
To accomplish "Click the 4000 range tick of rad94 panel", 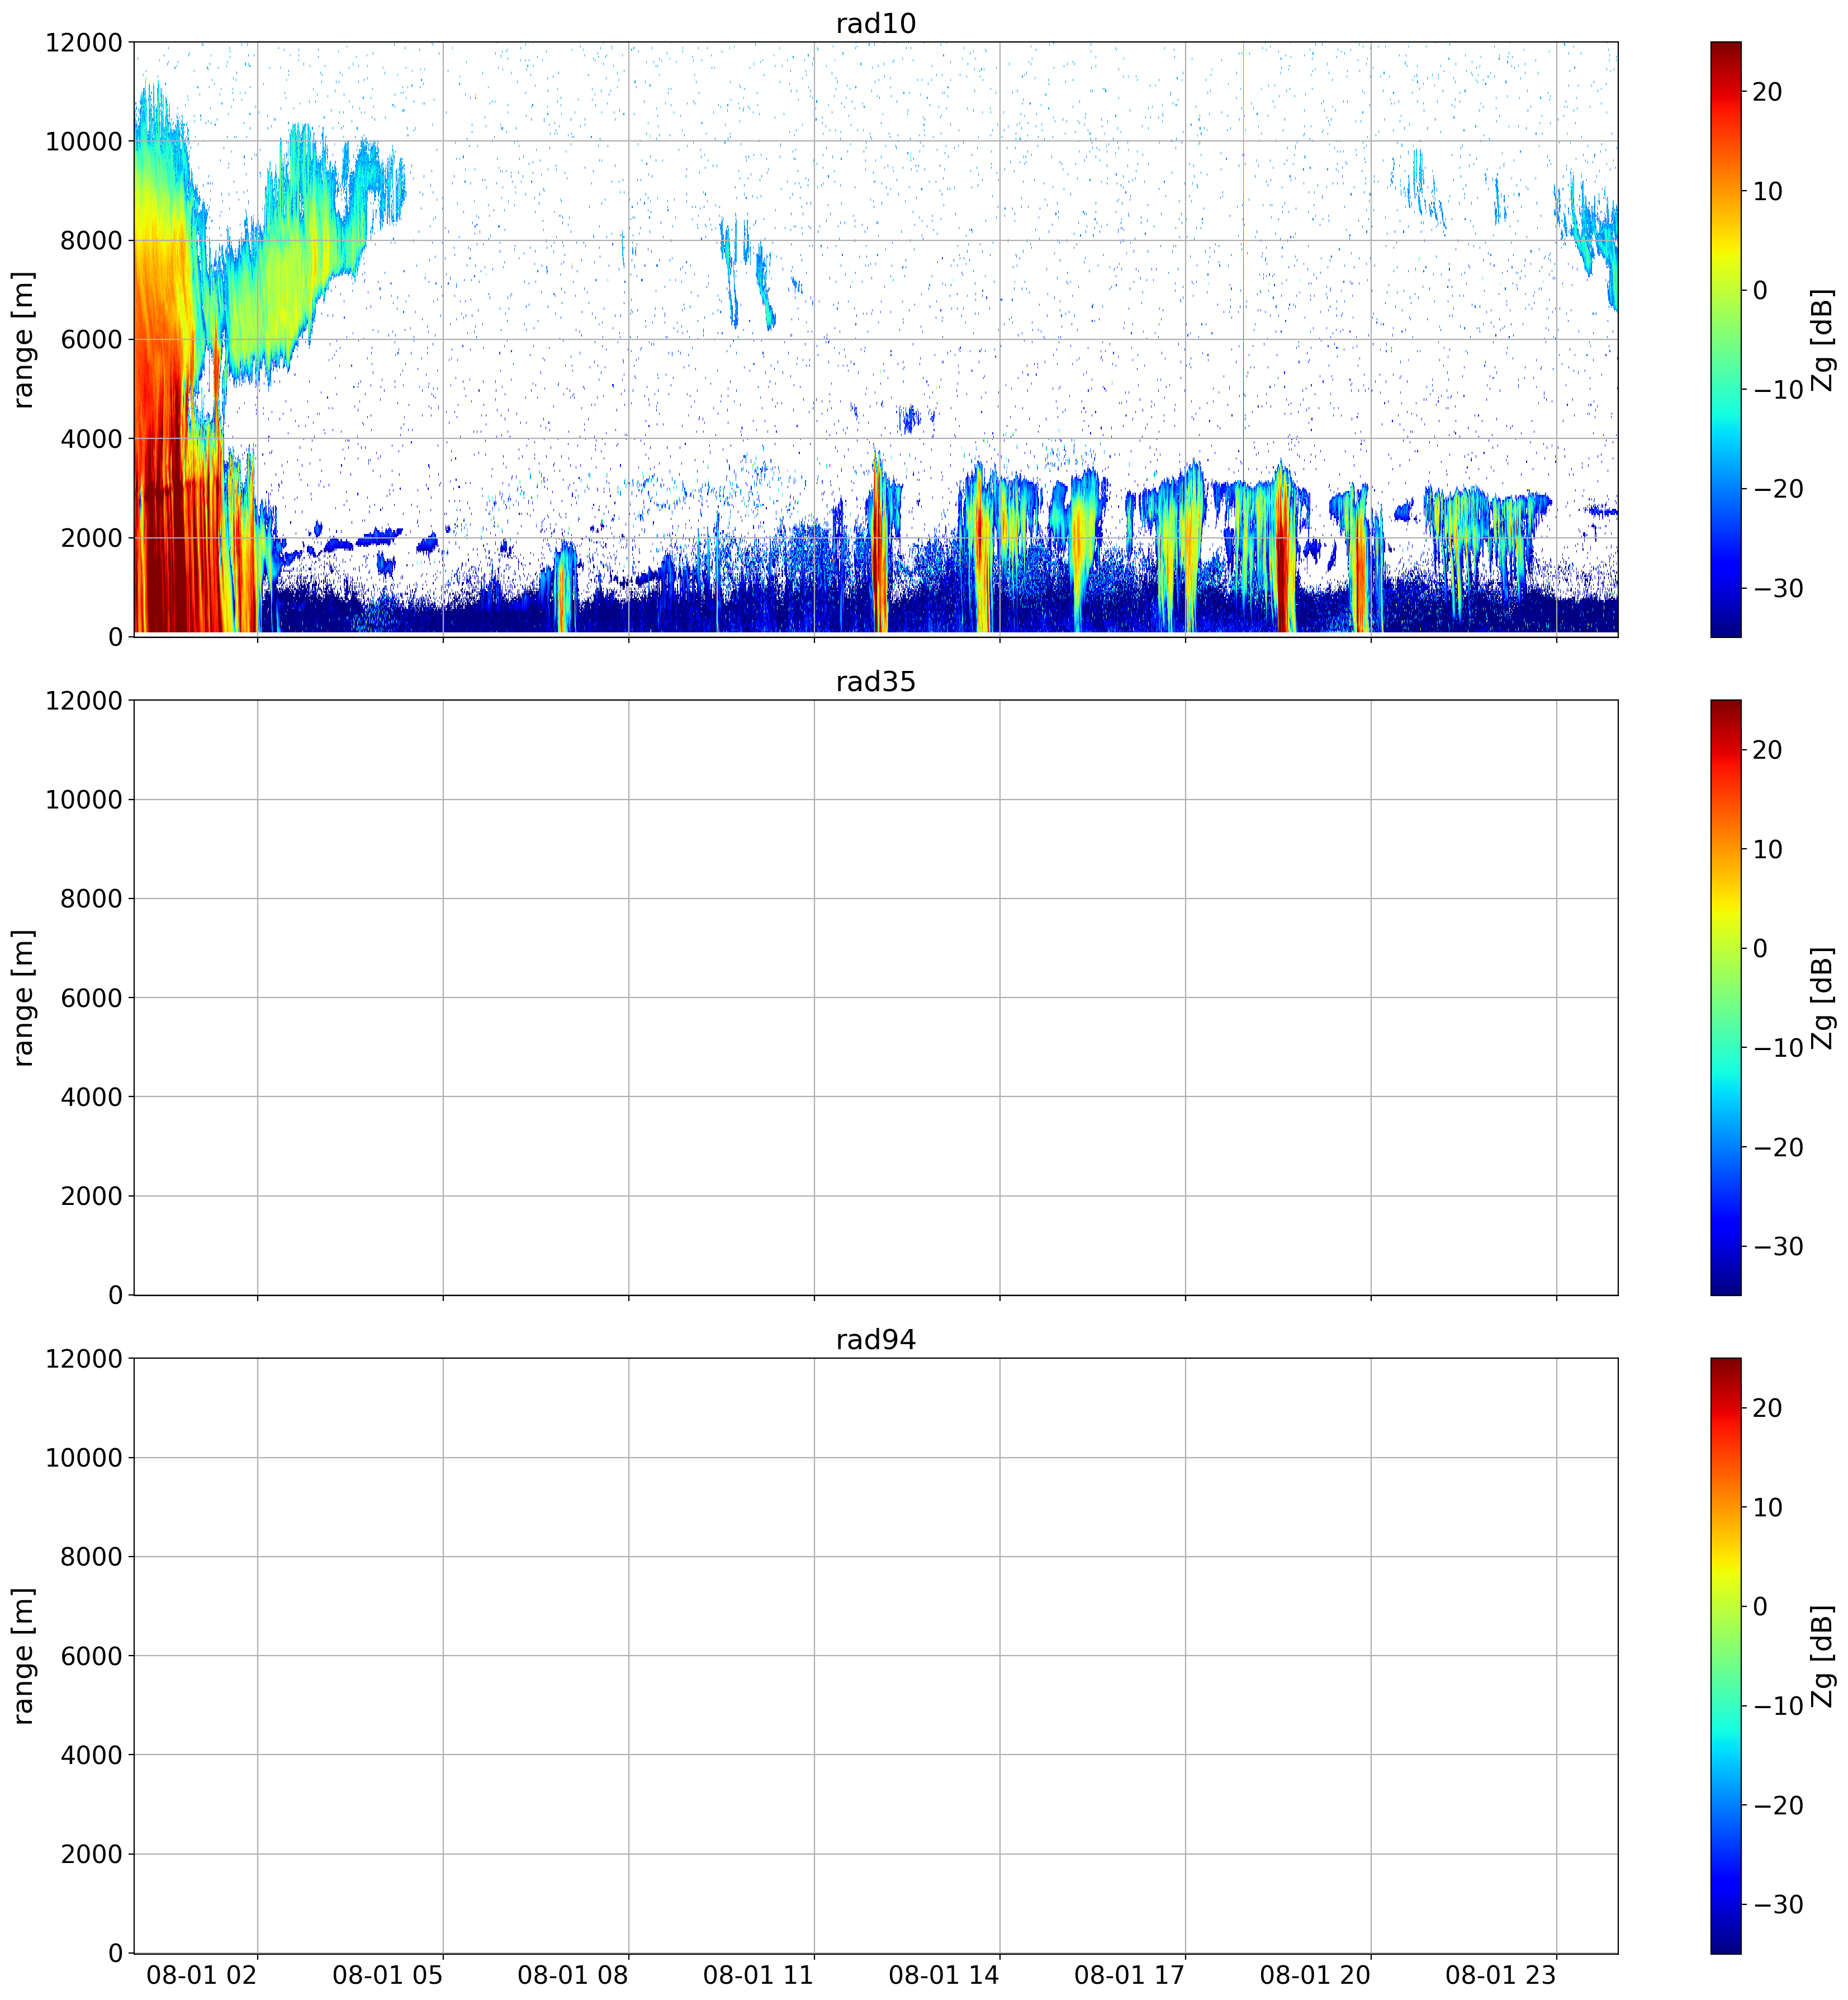I will [x=91, y=1755].
